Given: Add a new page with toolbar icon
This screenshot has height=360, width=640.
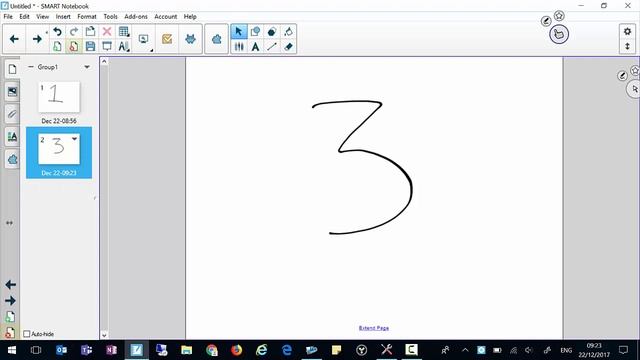Looking at the screenshot, I should tap(57, 46).
